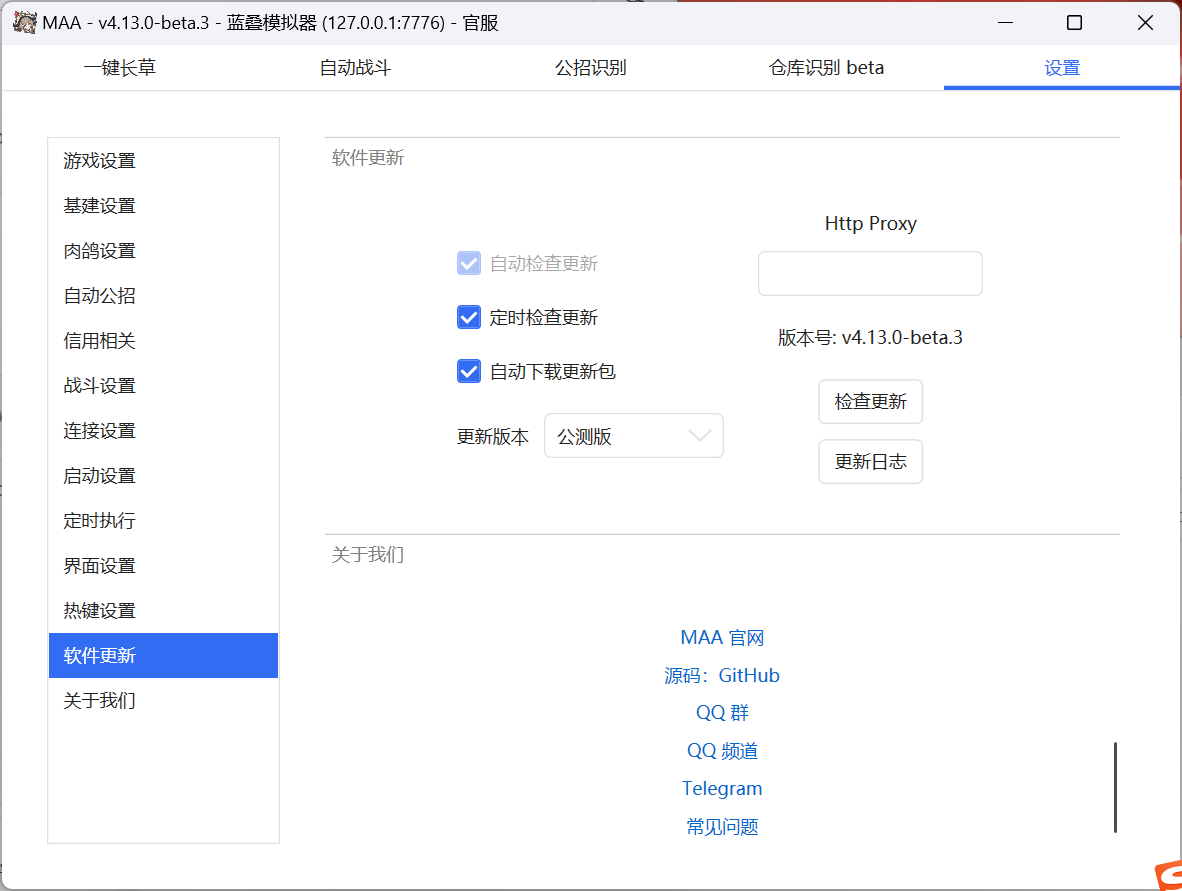Disable the 定时检查更新 checkbox
The height and width of the screenshot is (891, 1182).
[x=469, y=316]
